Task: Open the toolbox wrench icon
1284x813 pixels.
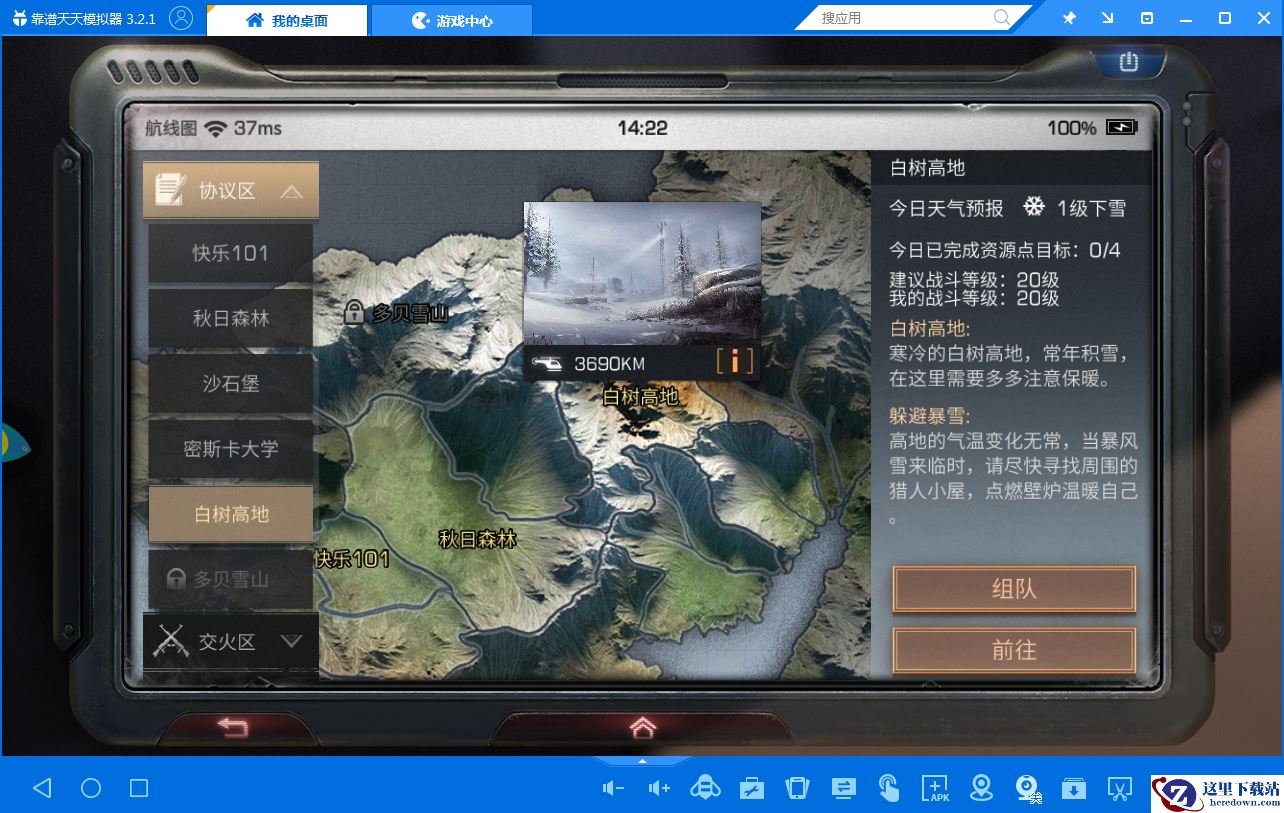Action: [751, 788]
